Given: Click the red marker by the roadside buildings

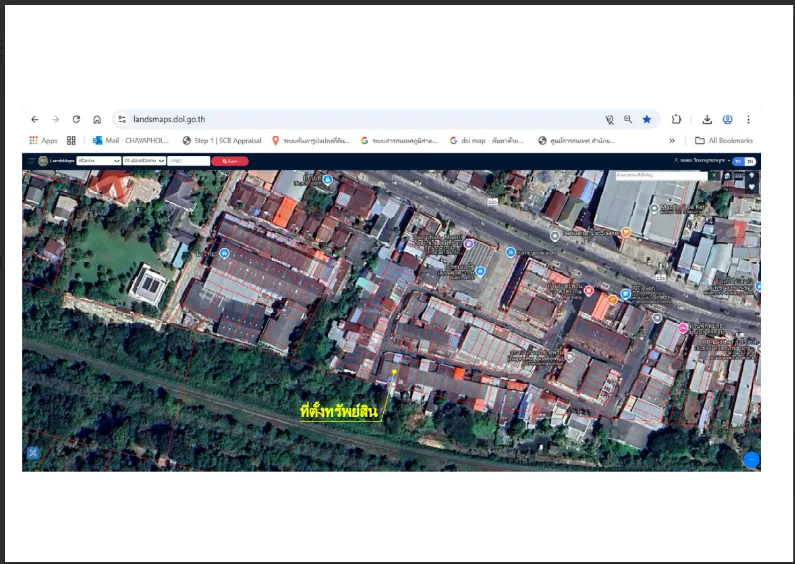Looking at the screenshot, I should point(589,291).
